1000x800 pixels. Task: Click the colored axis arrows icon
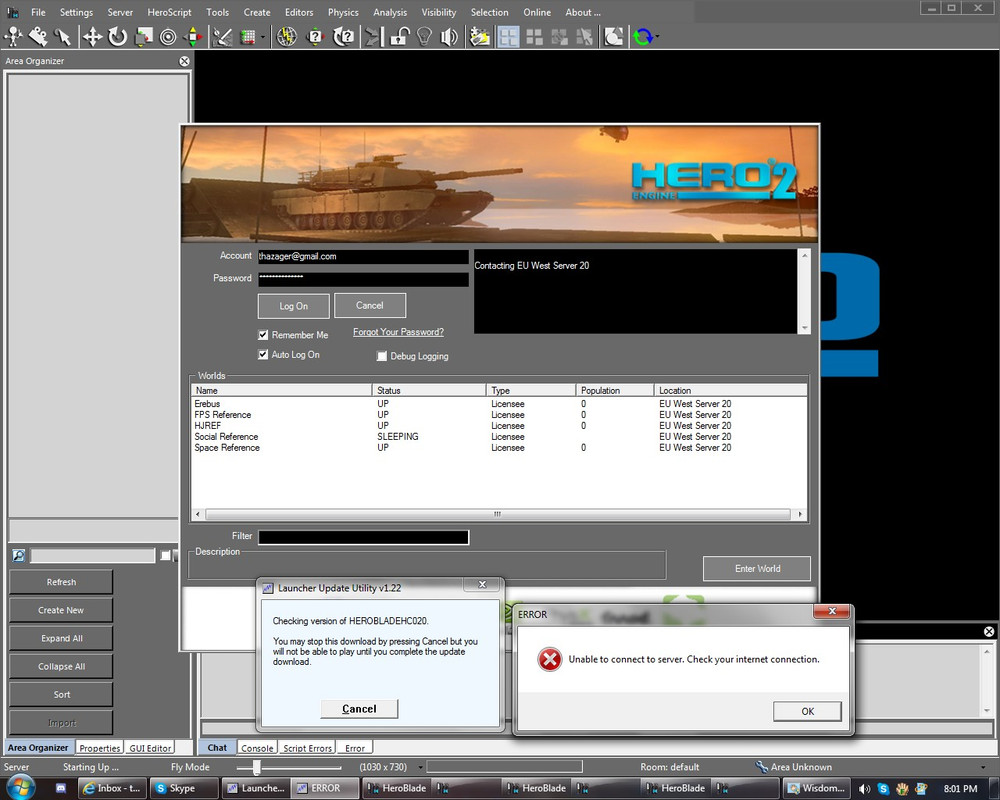tap(193, 37)
